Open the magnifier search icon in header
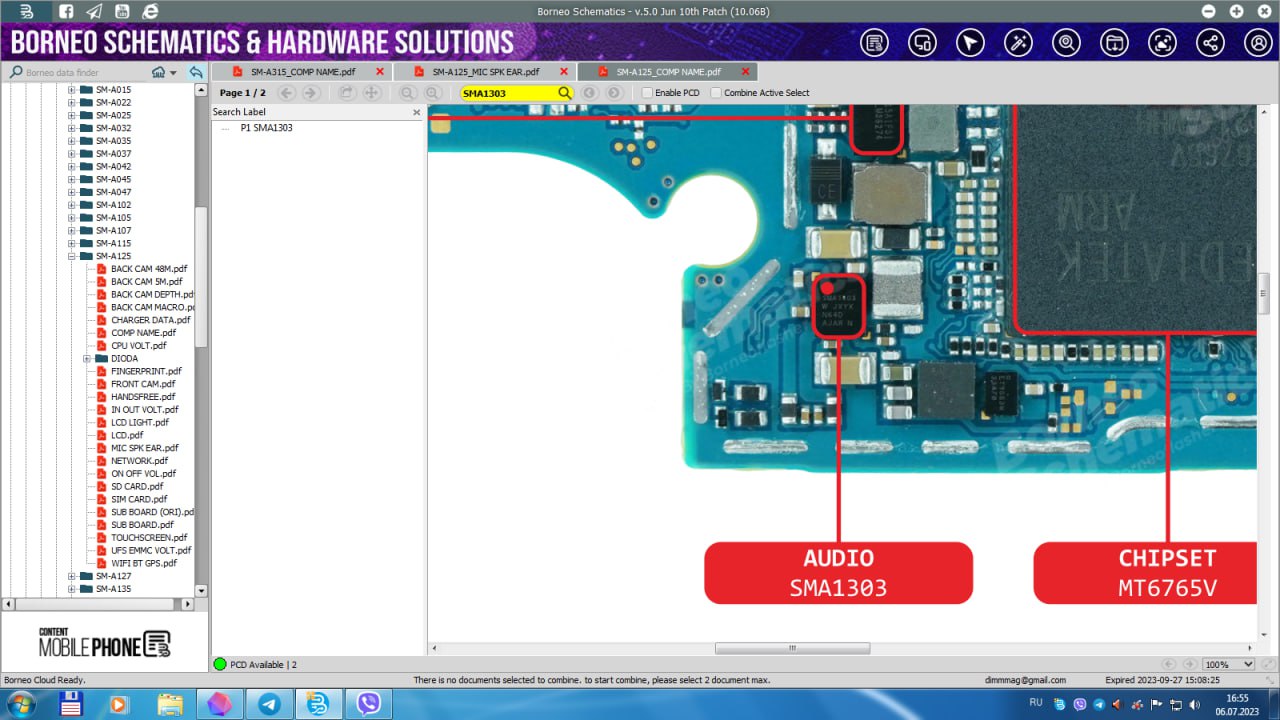This screenshot has width=1280, height=720. (1066, 43)
